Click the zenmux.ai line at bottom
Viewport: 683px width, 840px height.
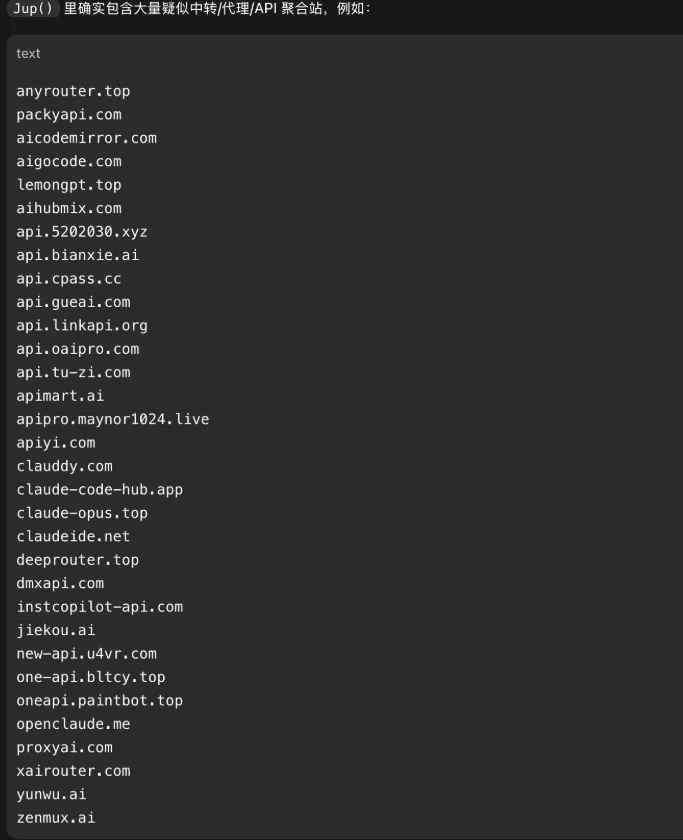click(55, 818)
